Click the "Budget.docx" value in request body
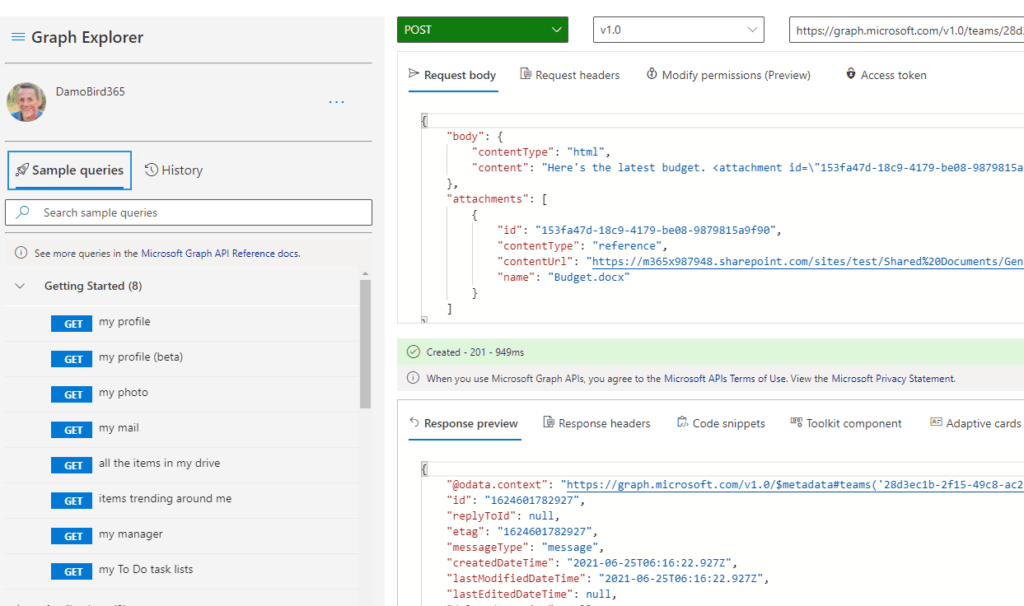The height and width of the screenshot is (606, 1024). point(588,277)
